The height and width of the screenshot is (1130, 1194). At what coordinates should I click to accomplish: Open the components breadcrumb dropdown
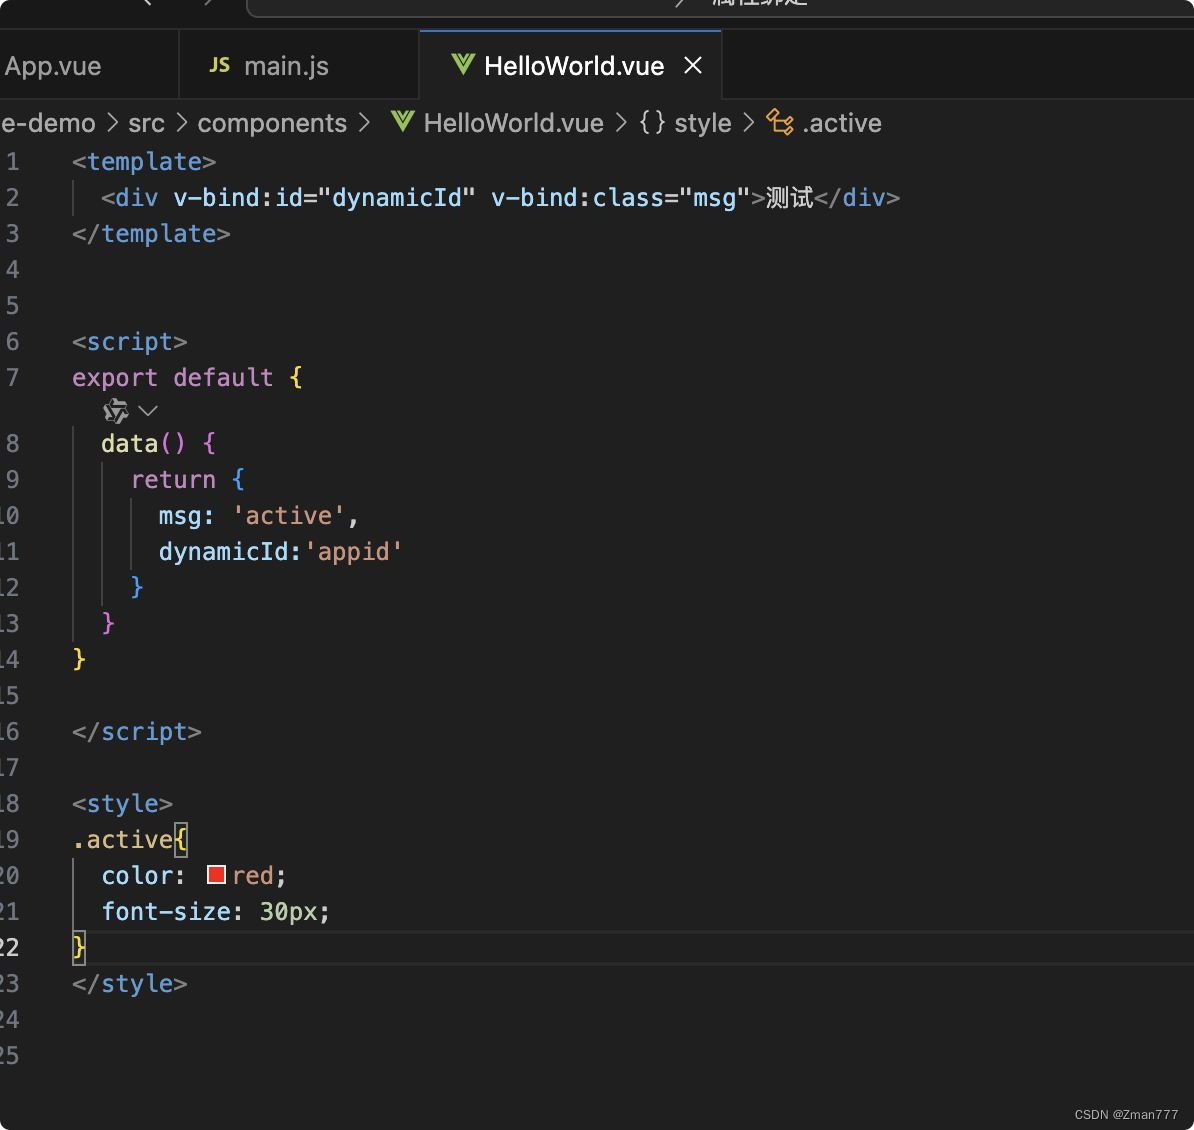(271, 122)
